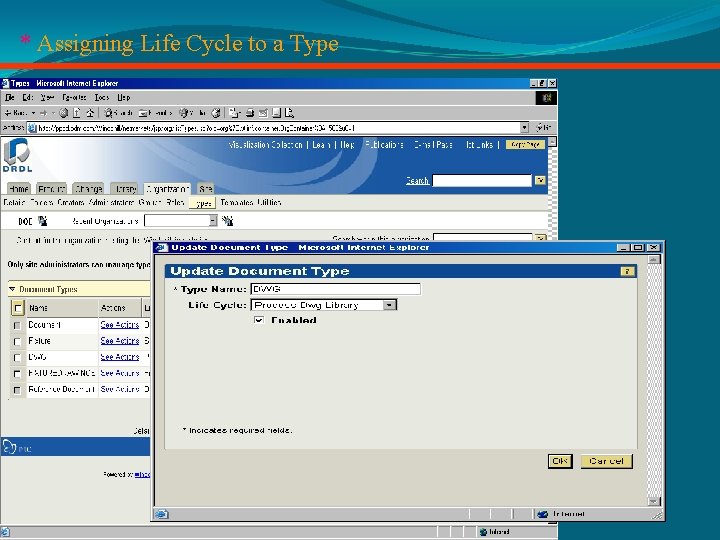
Task: Click the Cancel button
Action: coord(607,461)
